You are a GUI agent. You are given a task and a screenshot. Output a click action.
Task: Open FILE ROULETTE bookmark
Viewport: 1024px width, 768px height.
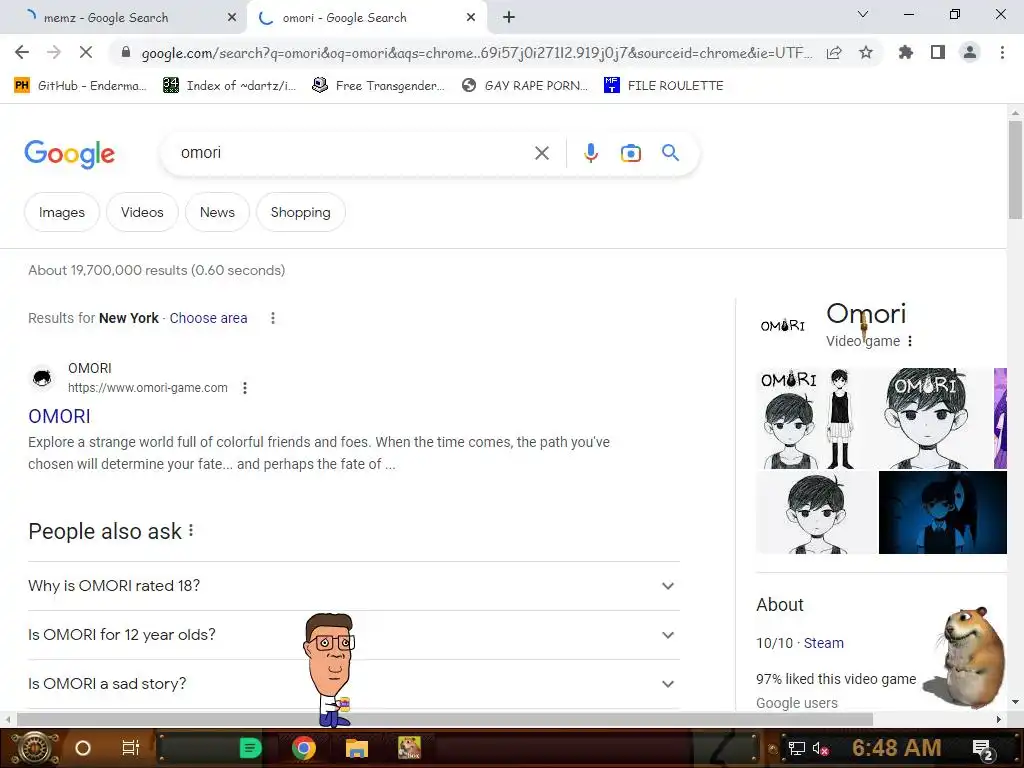click(664, 86)
